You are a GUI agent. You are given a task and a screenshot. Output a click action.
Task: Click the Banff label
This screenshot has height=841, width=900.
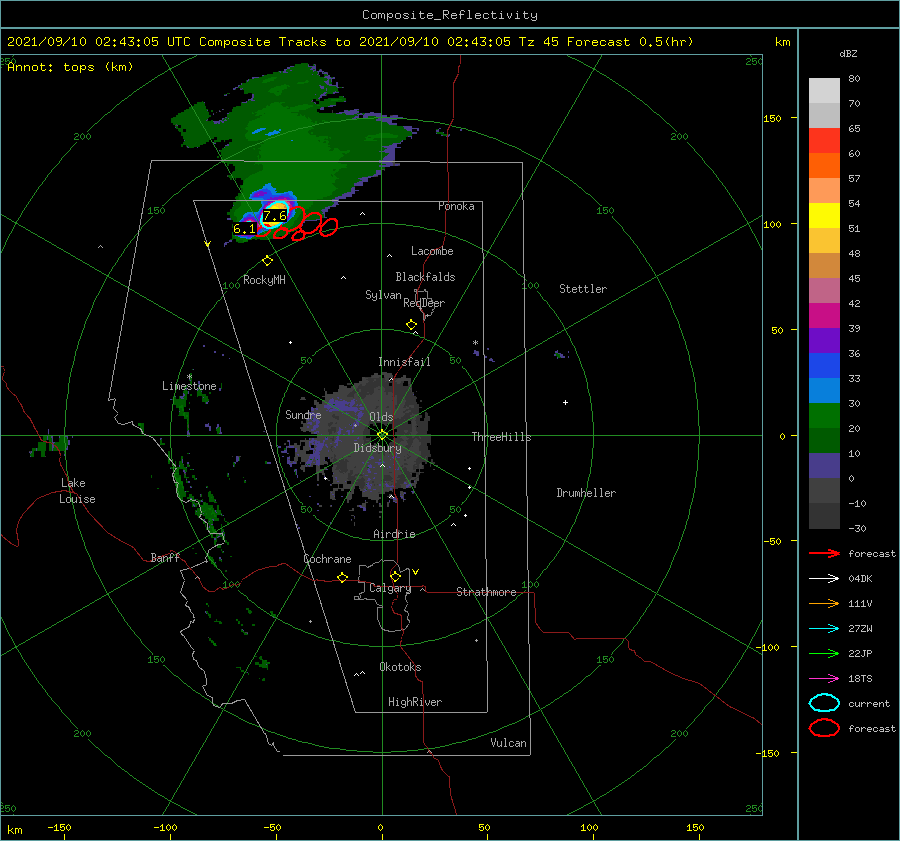pos(165,557)
